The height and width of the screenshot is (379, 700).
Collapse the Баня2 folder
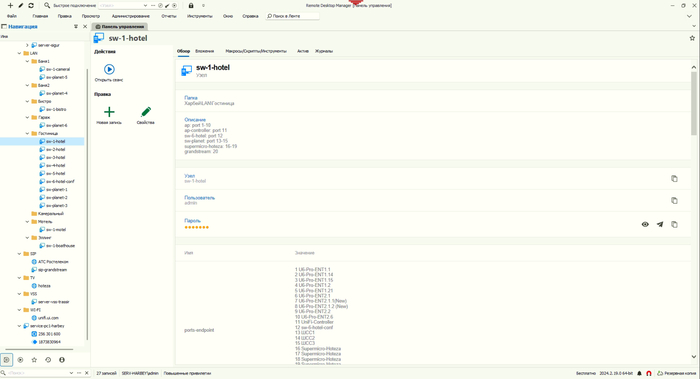(27, 85)
